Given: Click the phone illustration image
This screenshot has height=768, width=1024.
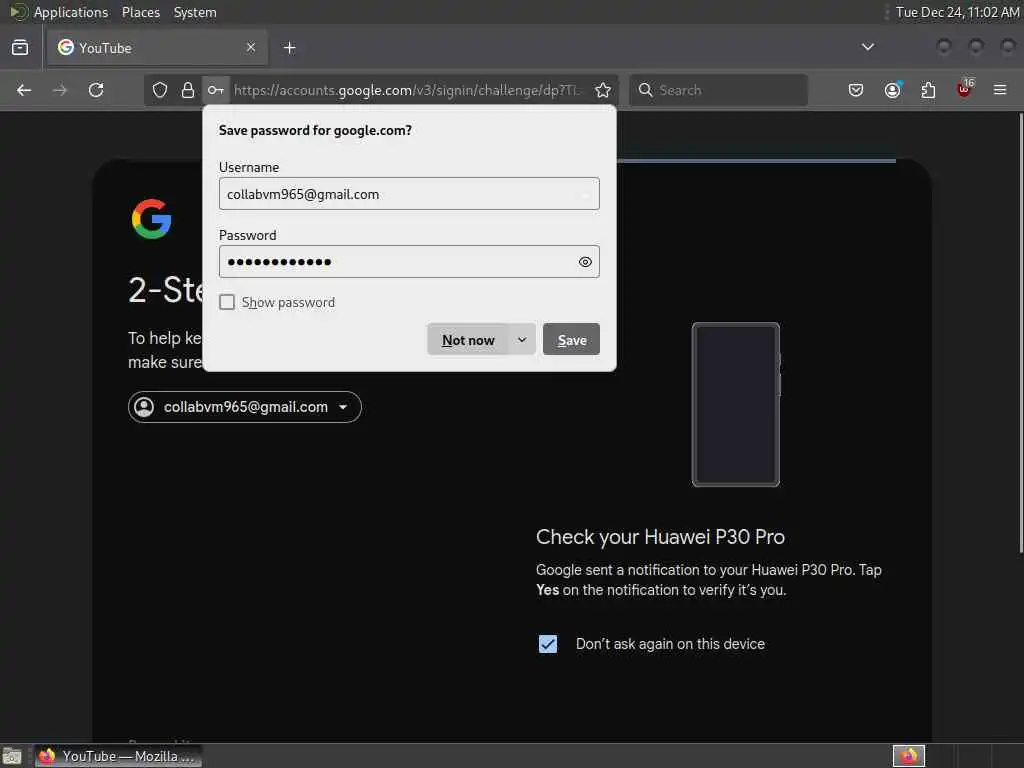Looking at the screenshot, I should click(736, 404).
